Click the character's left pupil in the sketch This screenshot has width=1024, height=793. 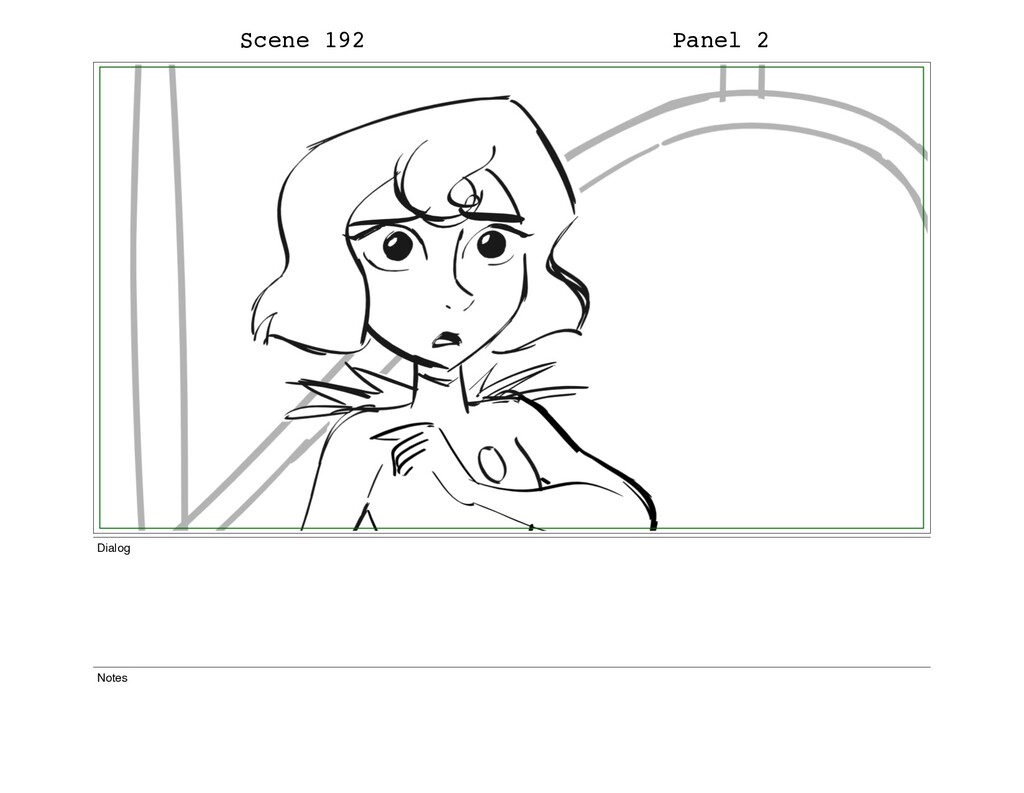(397, 246)
